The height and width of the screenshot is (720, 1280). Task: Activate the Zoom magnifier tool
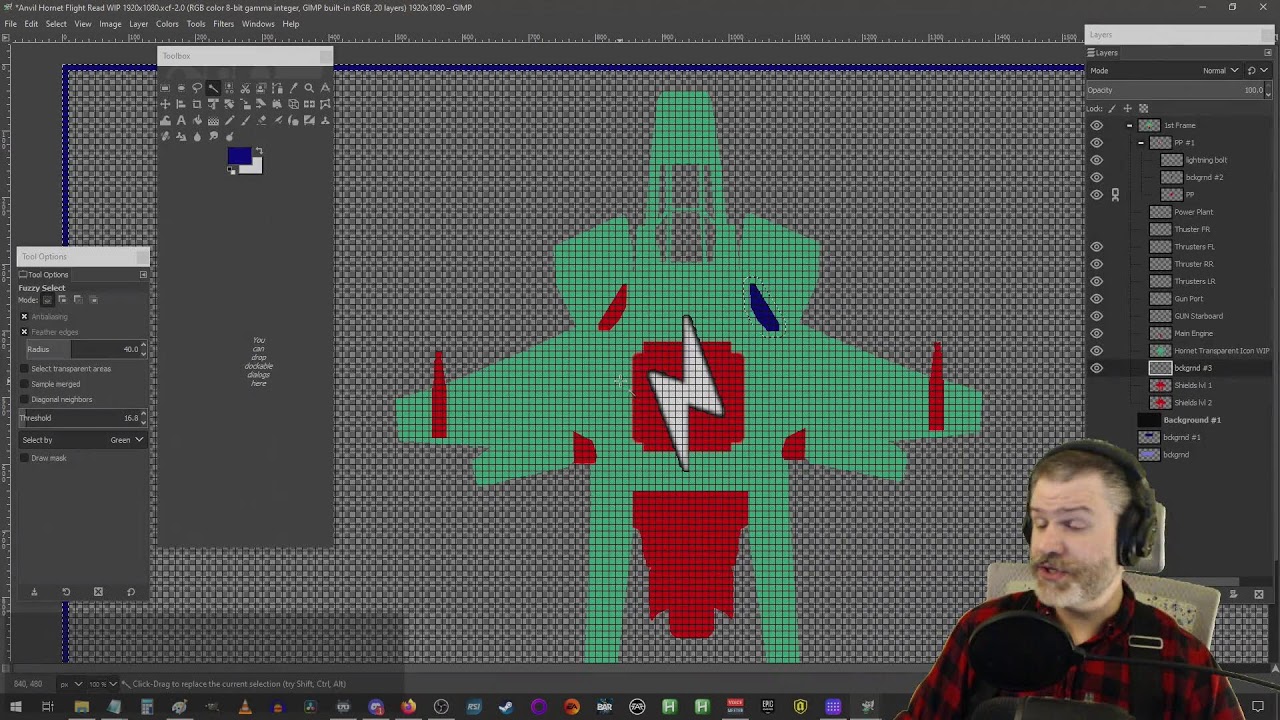pyautogui.click(x=309, y=88)
